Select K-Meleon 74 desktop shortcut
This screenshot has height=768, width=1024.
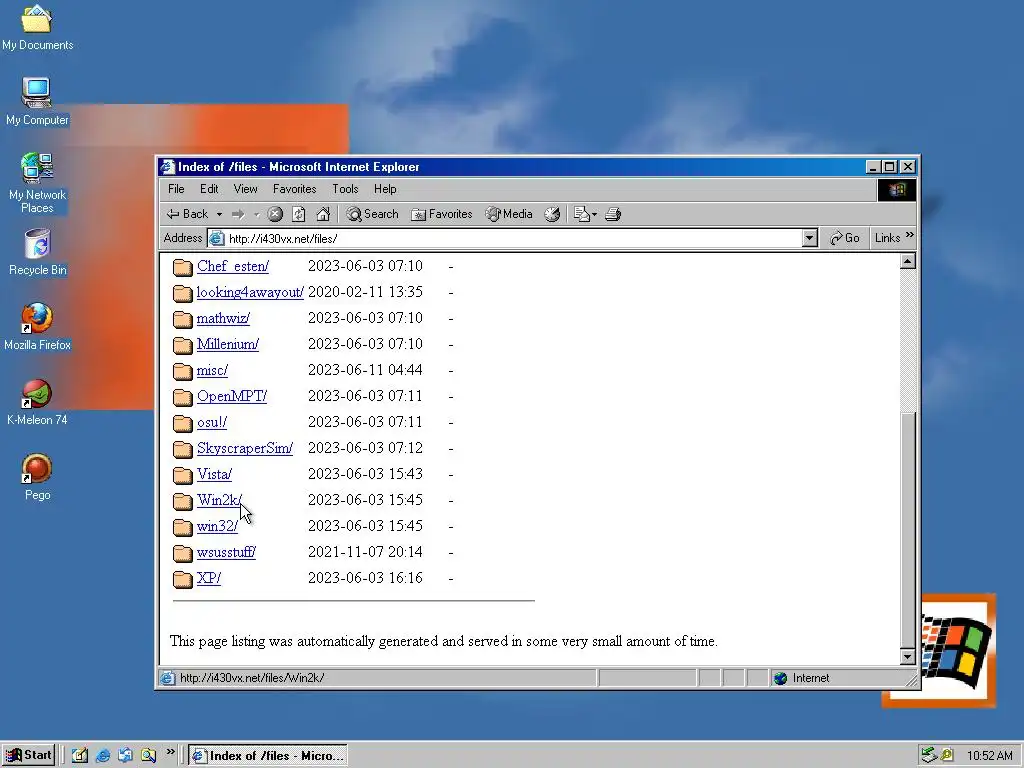(x=37, y=402)
